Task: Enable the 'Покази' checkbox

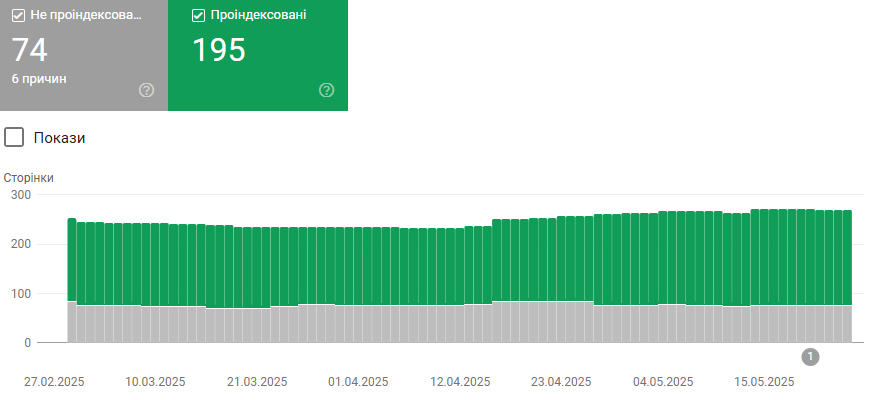Action: pos(14,137)
